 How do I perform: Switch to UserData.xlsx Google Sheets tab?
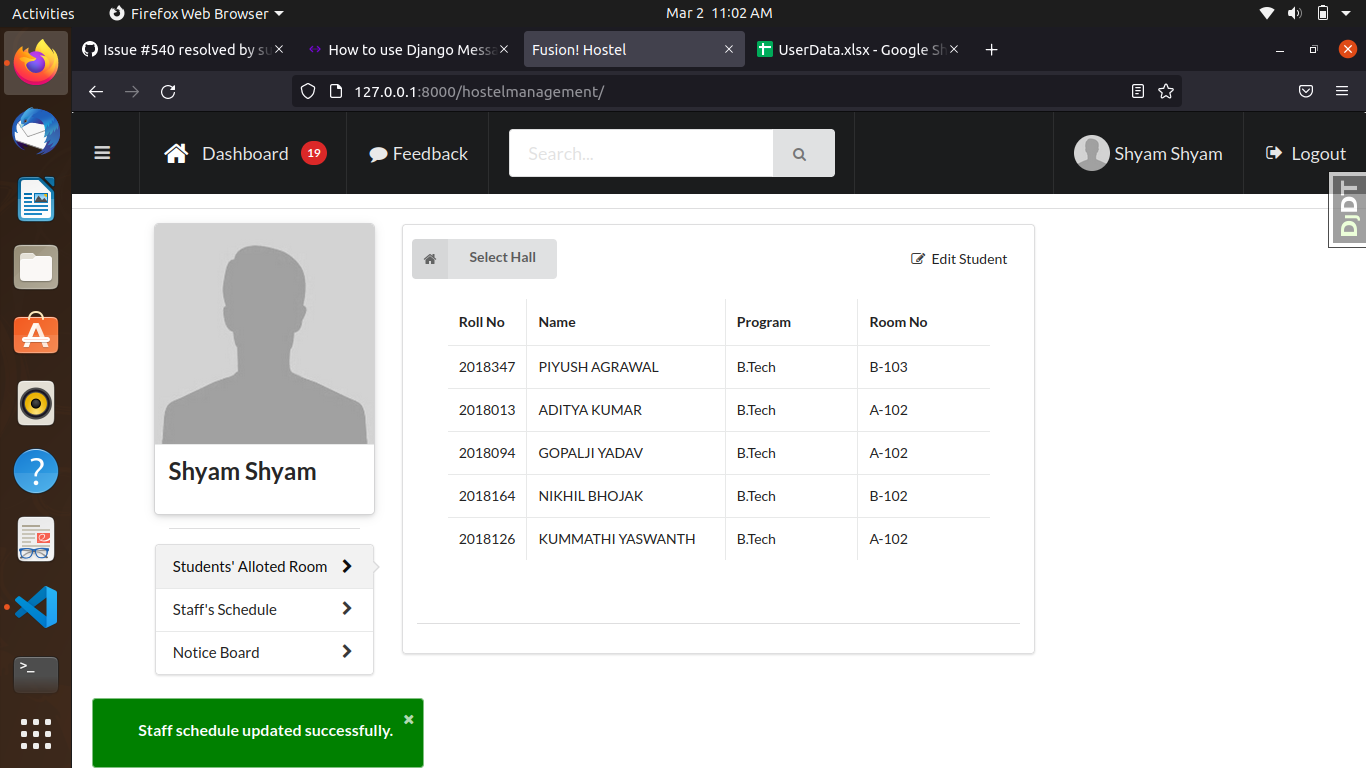857,49
